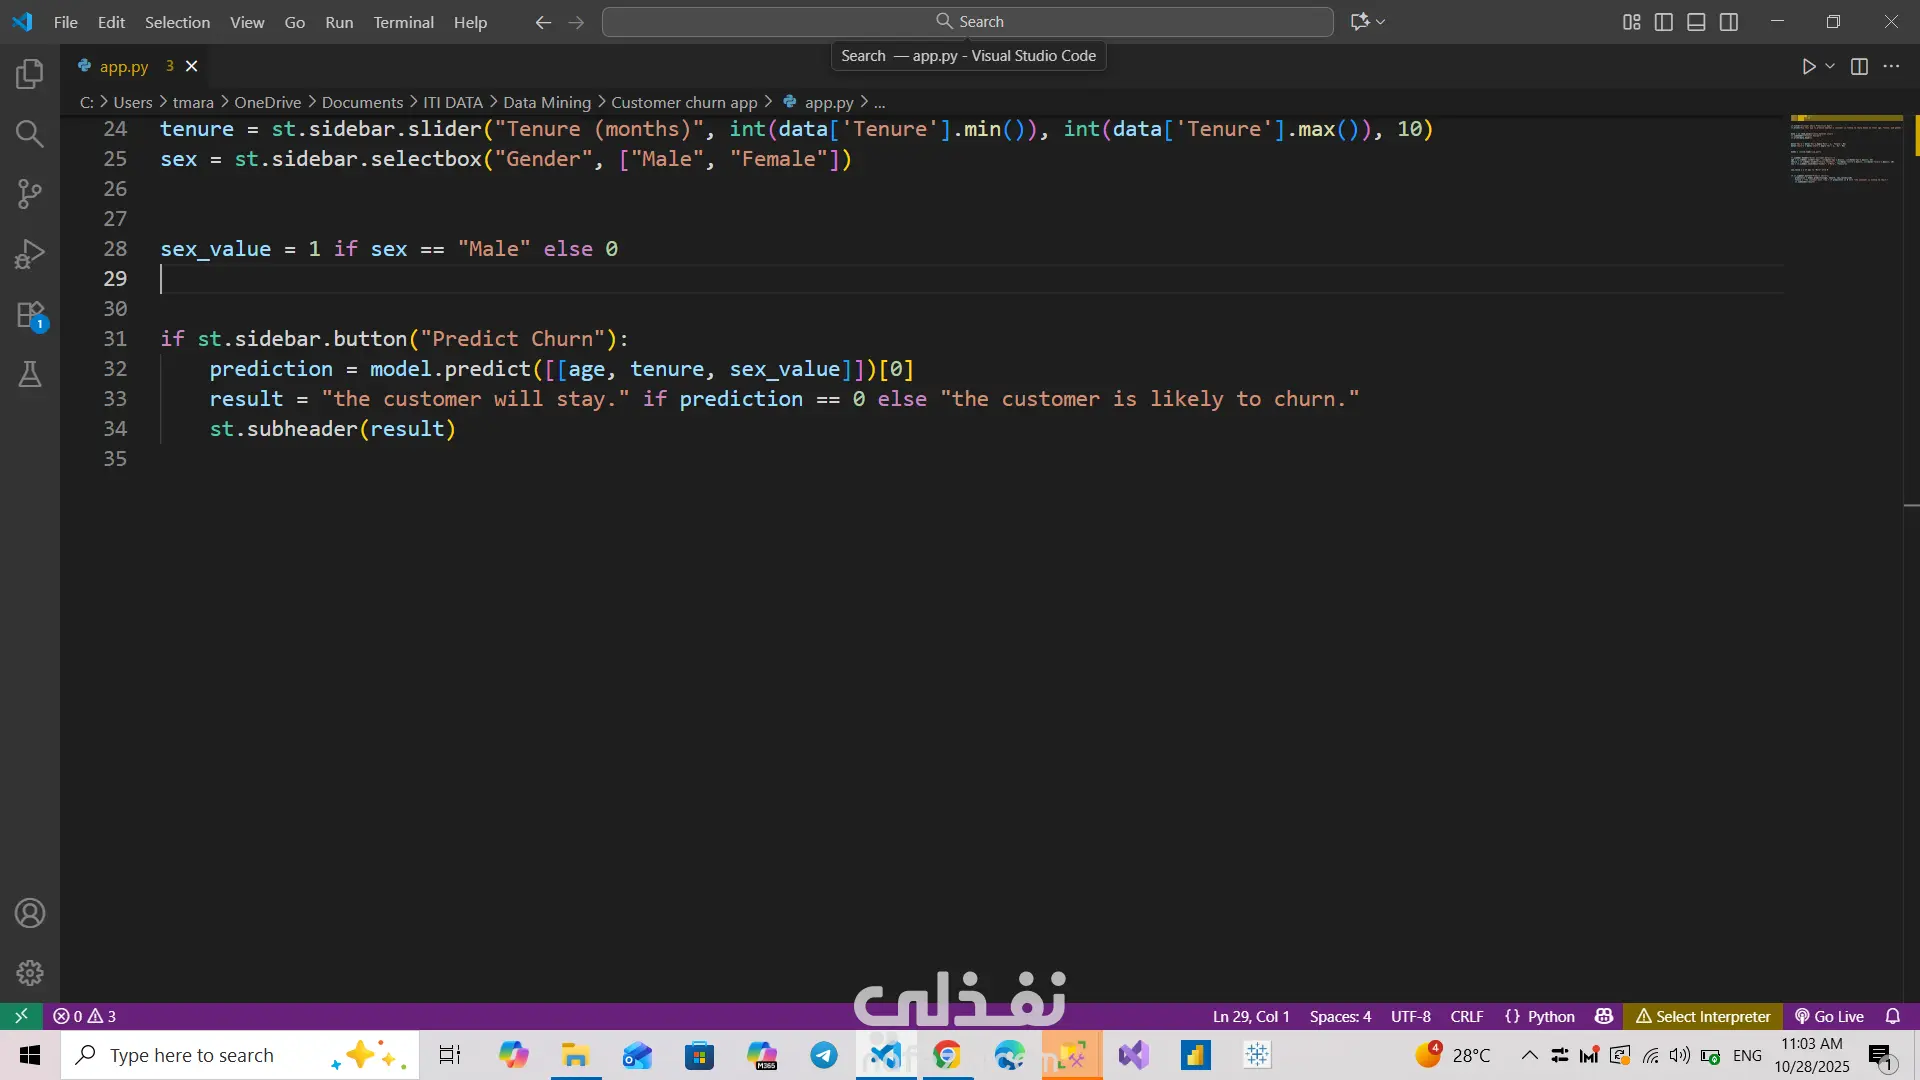Open the Manage gear settings

point(30,972)
